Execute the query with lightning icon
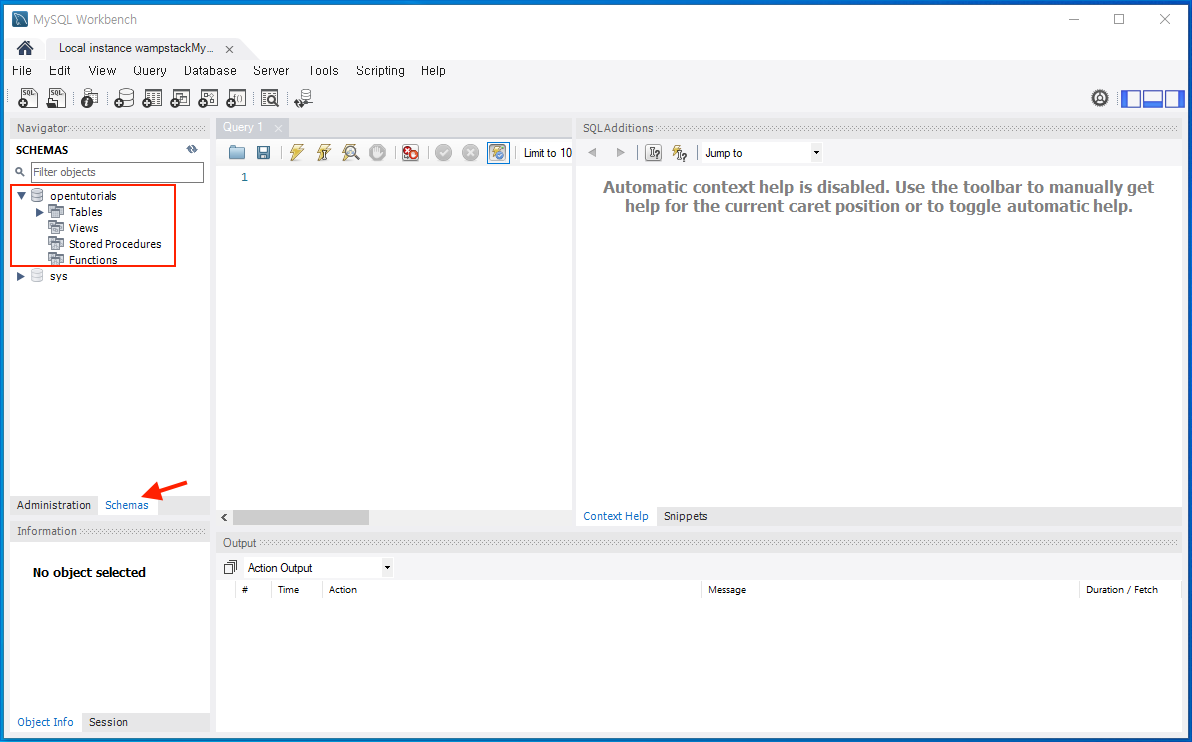This screenshot has height=742, width=1192. (296, 153)
